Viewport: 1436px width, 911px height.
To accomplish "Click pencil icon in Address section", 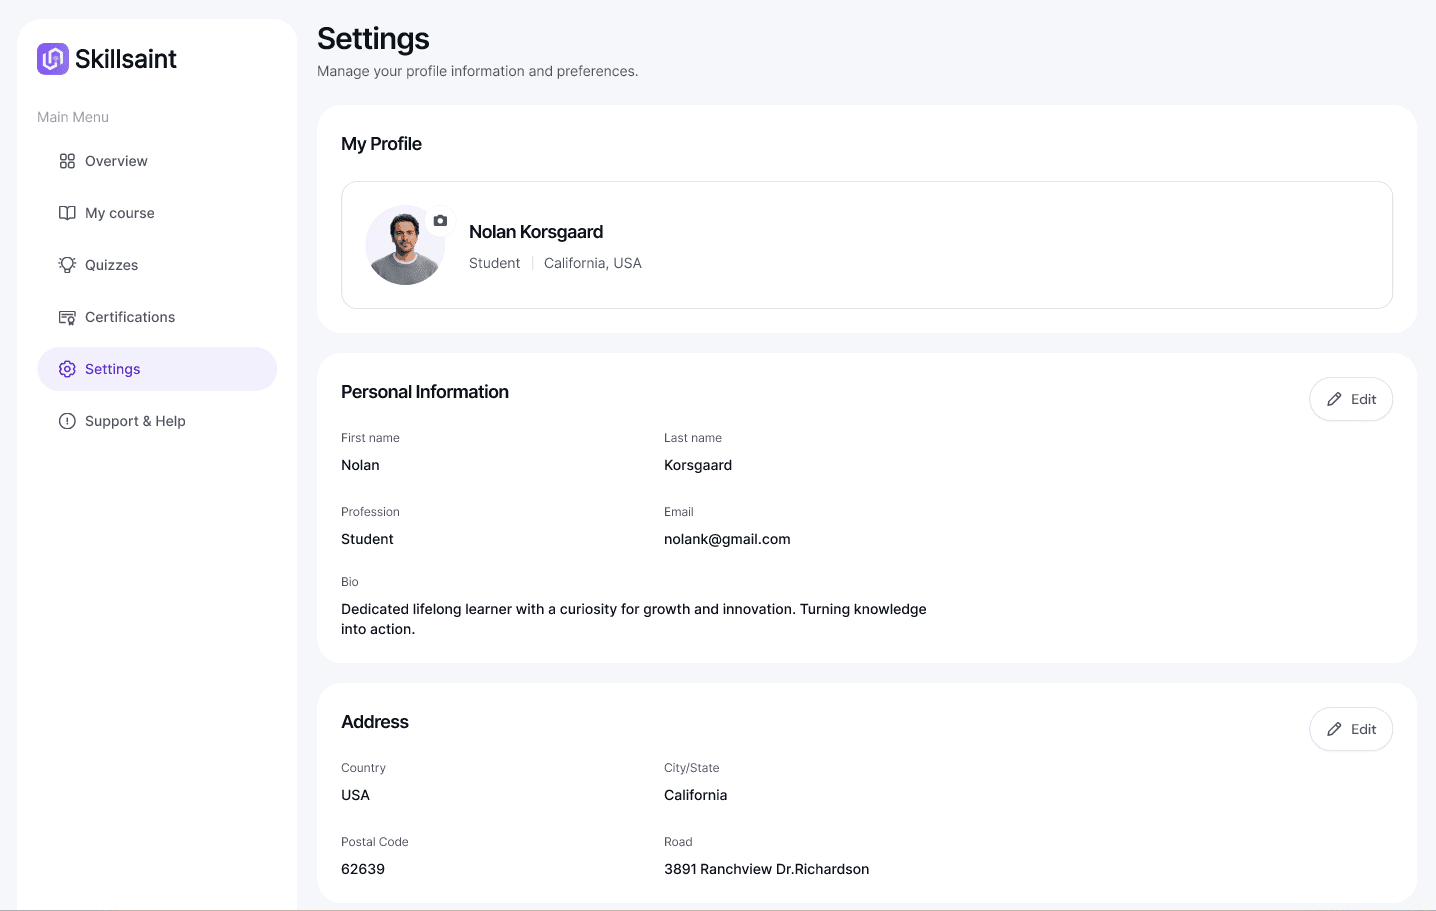I will 1334,729.
